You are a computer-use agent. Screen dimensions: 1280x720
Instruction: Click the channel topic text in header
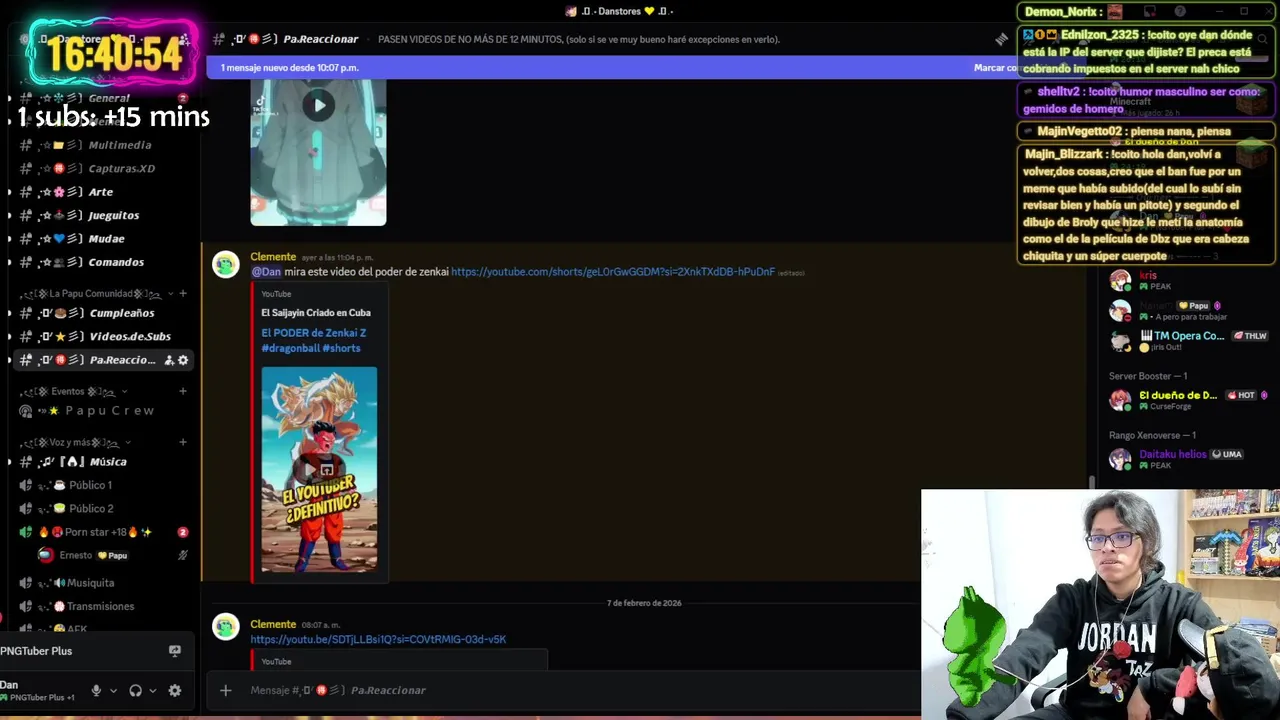[x=579, y=39]
